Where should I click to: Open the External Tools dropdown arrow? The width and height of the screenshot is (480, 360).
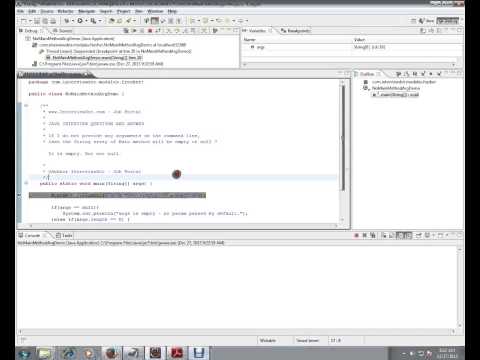(x=100, y=21)
